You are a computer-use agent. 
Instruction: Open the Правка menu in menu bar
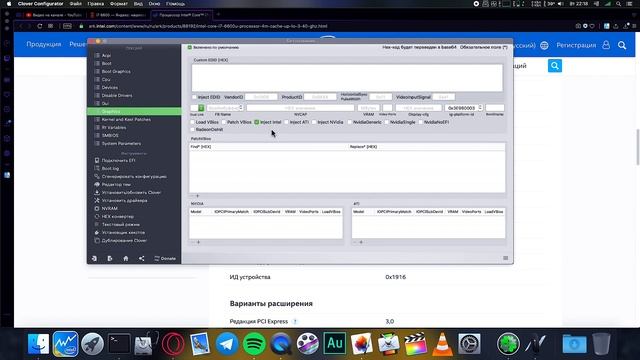pyautogui.click(x=96, y=4)
